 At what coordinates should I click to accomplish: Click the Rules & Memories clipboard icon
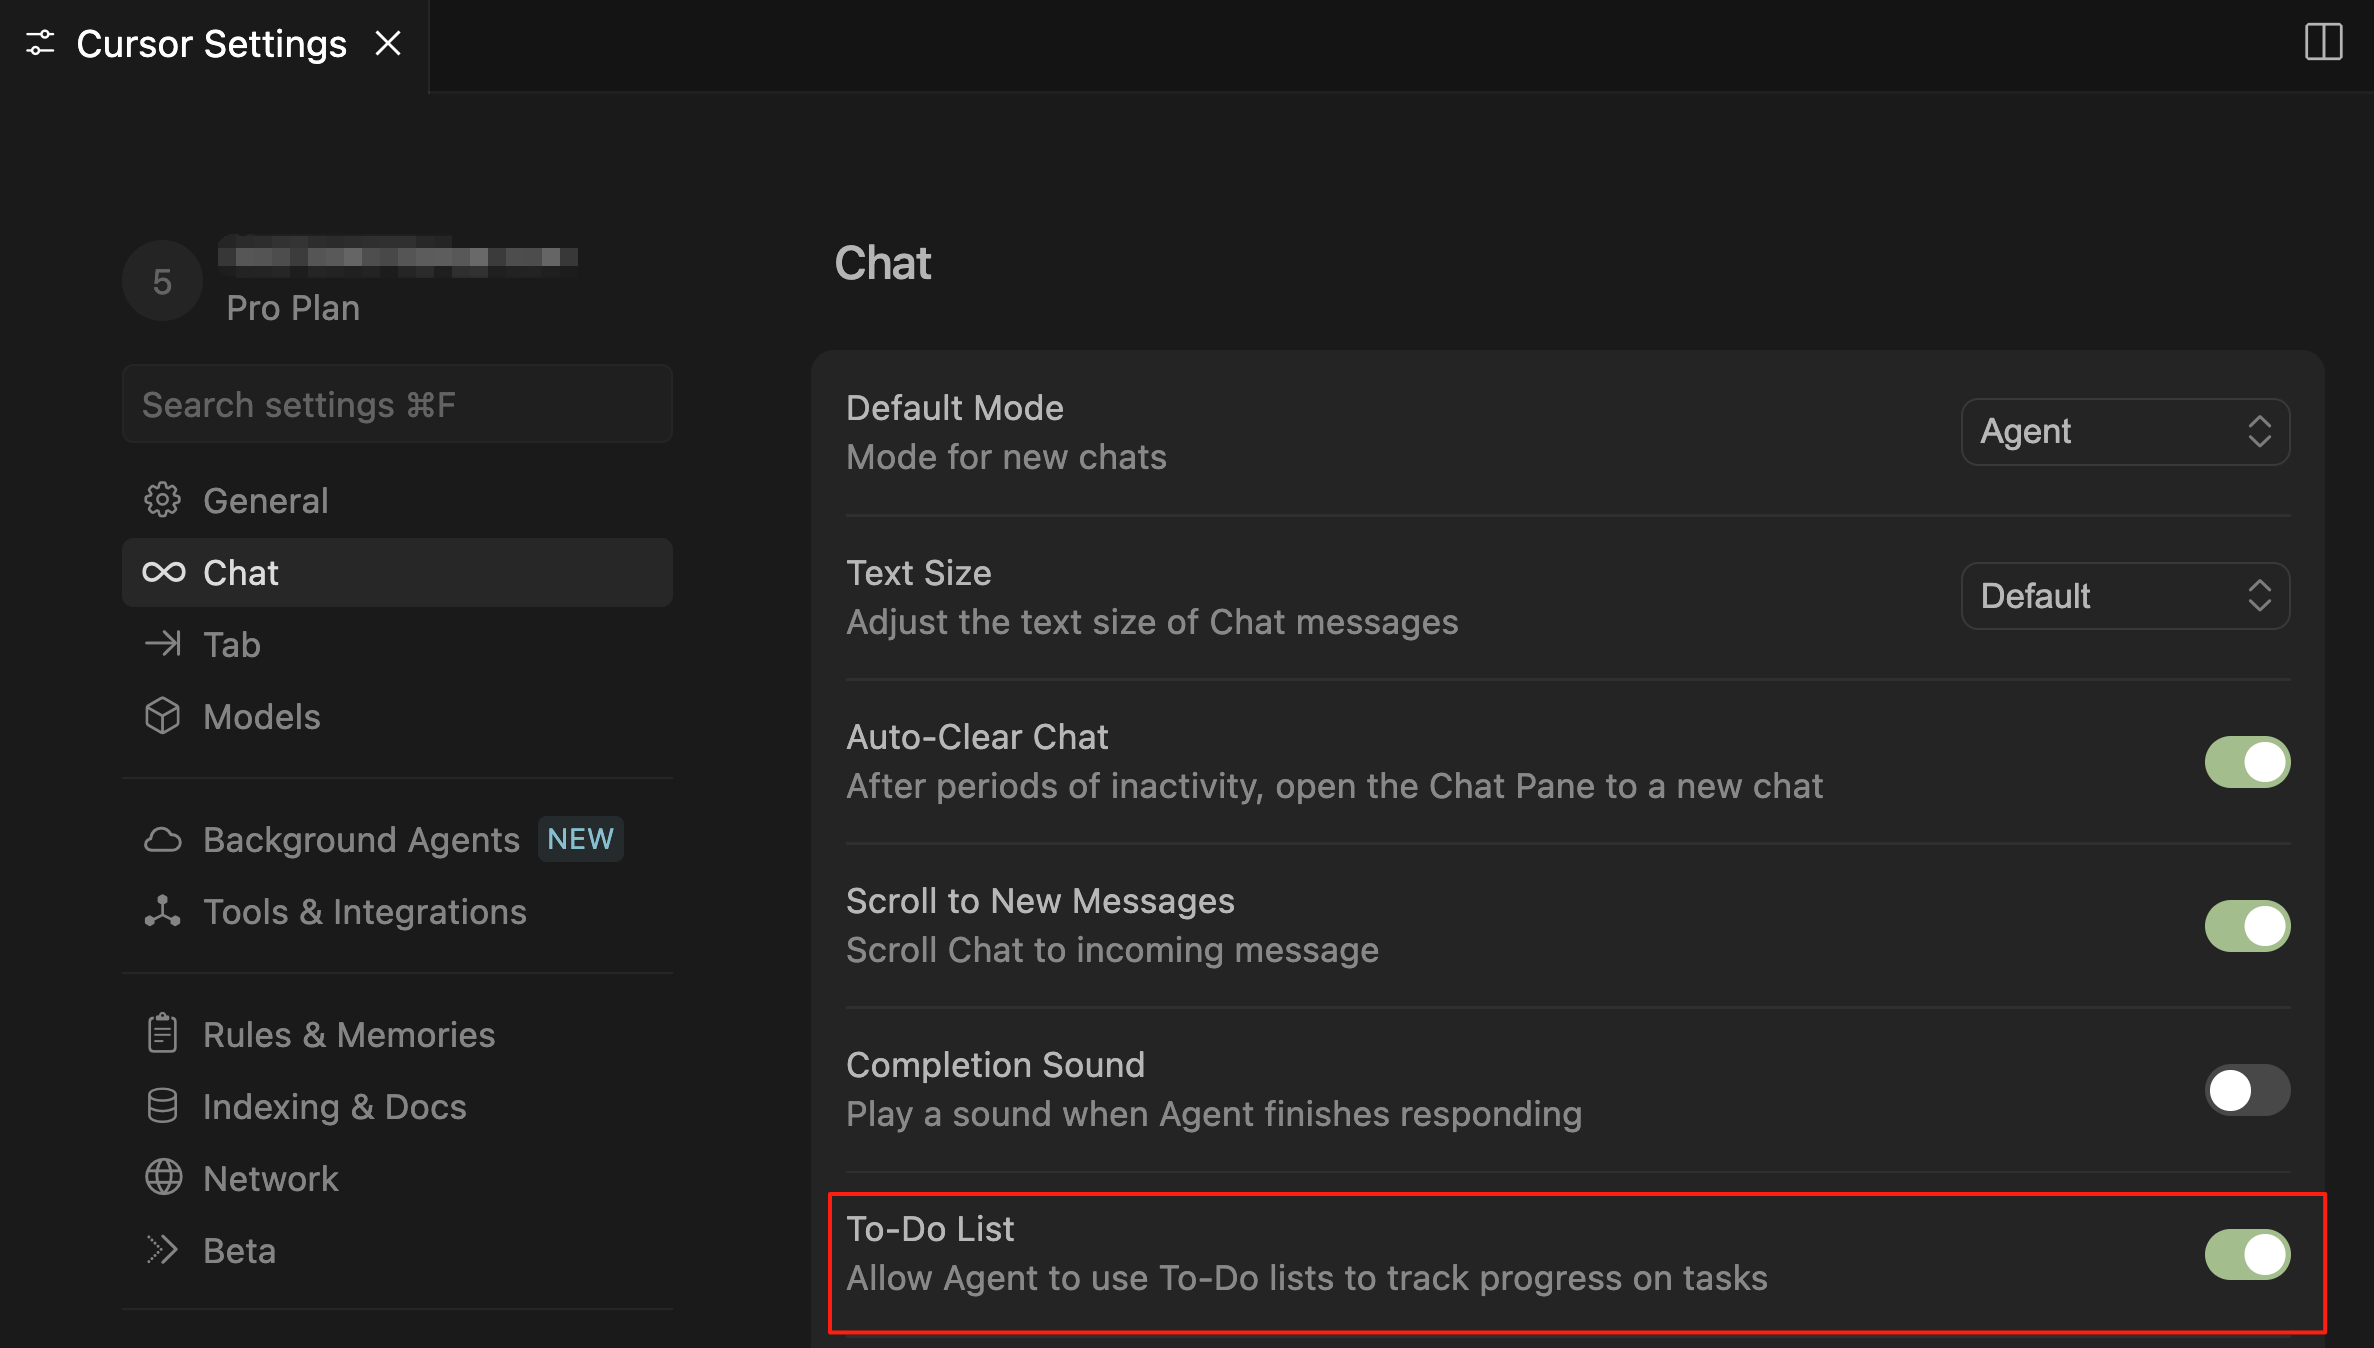pos(162,1034)
